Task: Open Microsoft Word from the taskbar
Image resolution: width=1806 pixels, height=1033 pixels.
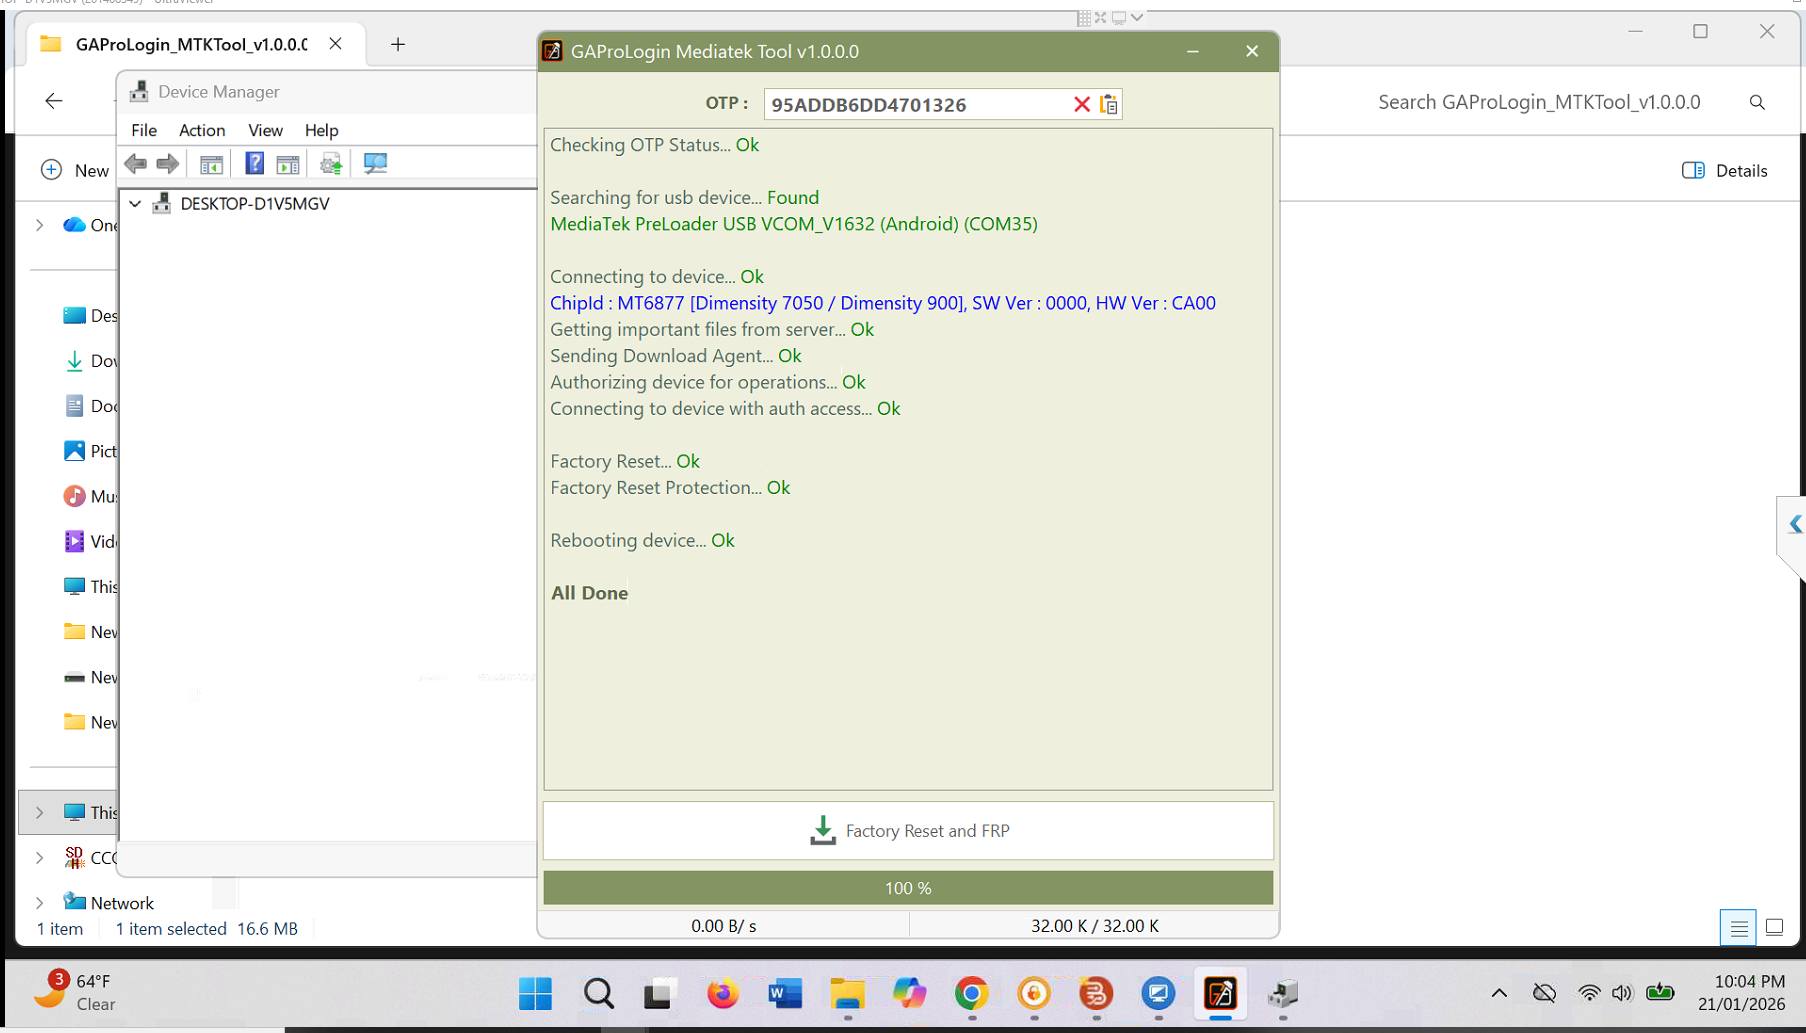Action: click(x=785, y=994)
